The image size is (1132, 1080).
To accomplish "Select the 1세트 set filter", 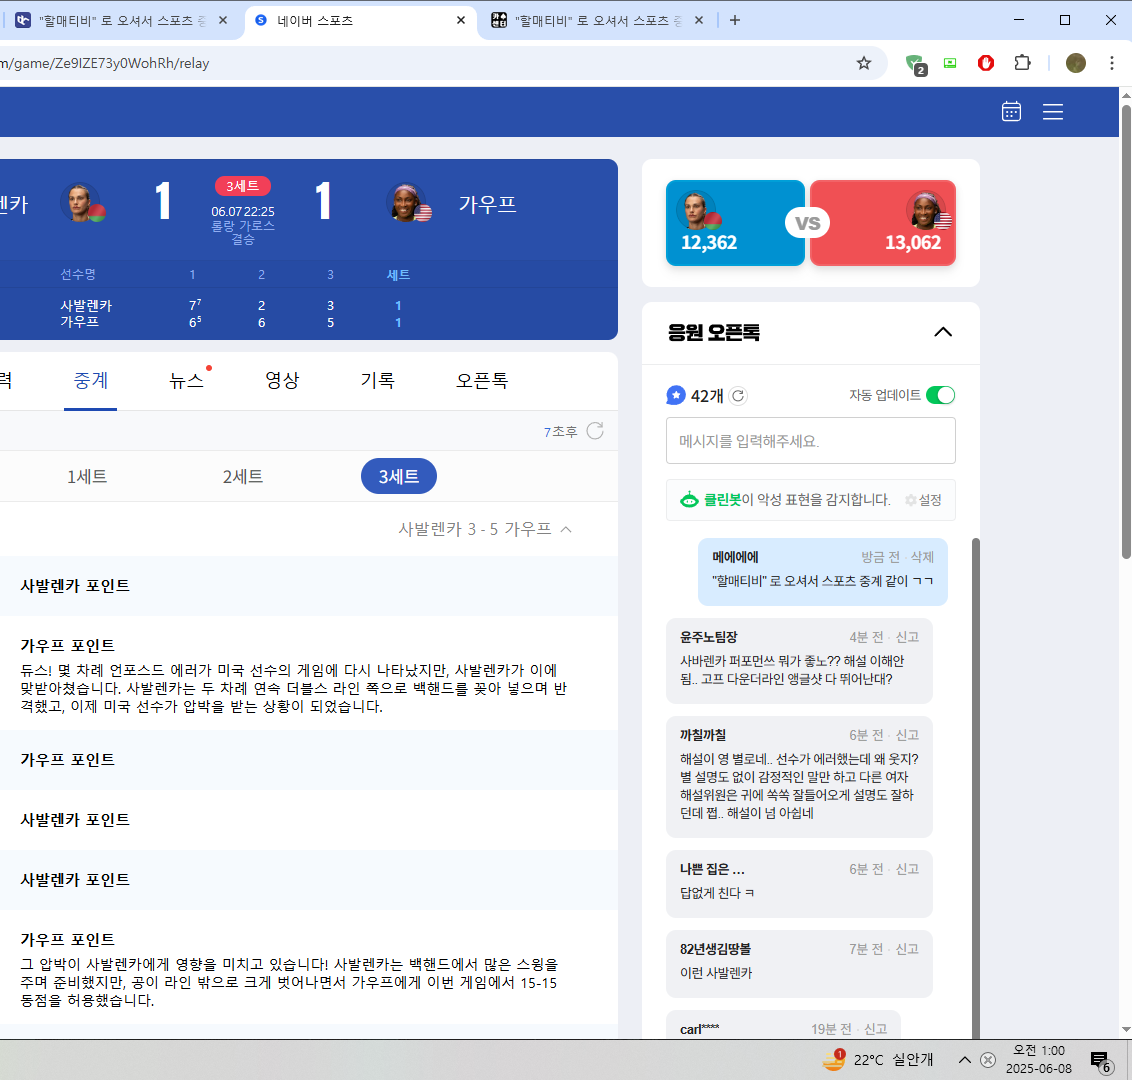I will tap(87, 477).
